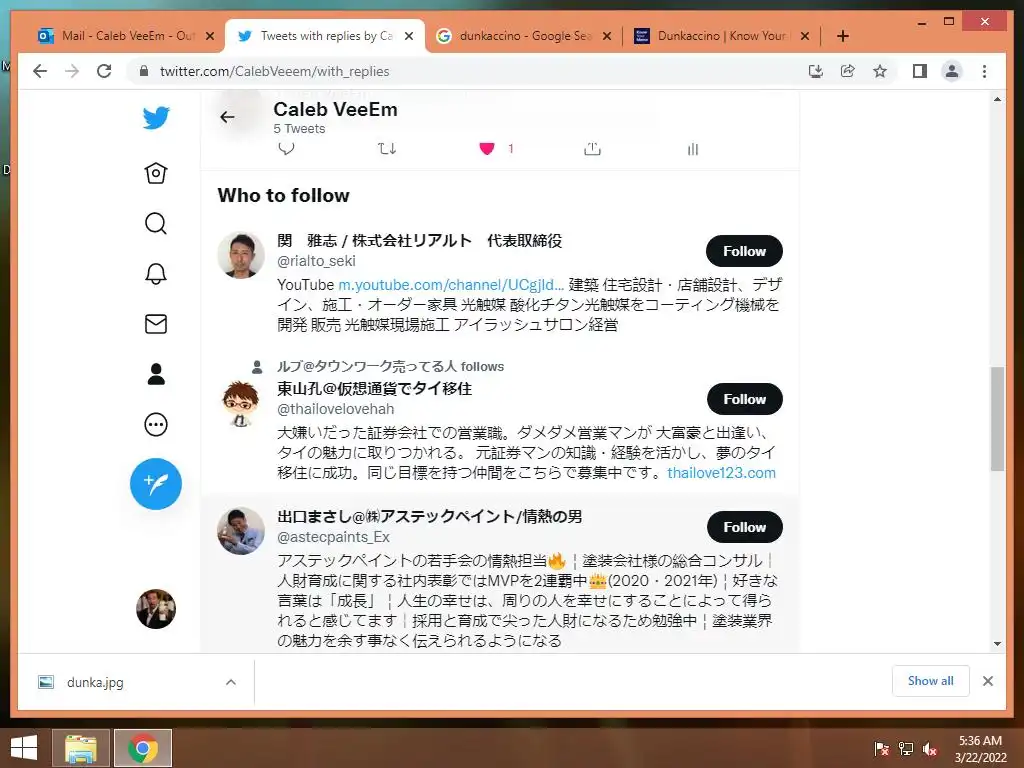The image size is (1024, 768).
Task: Click the account avatar at sidebar bottom
Action: tap(155, 609)
